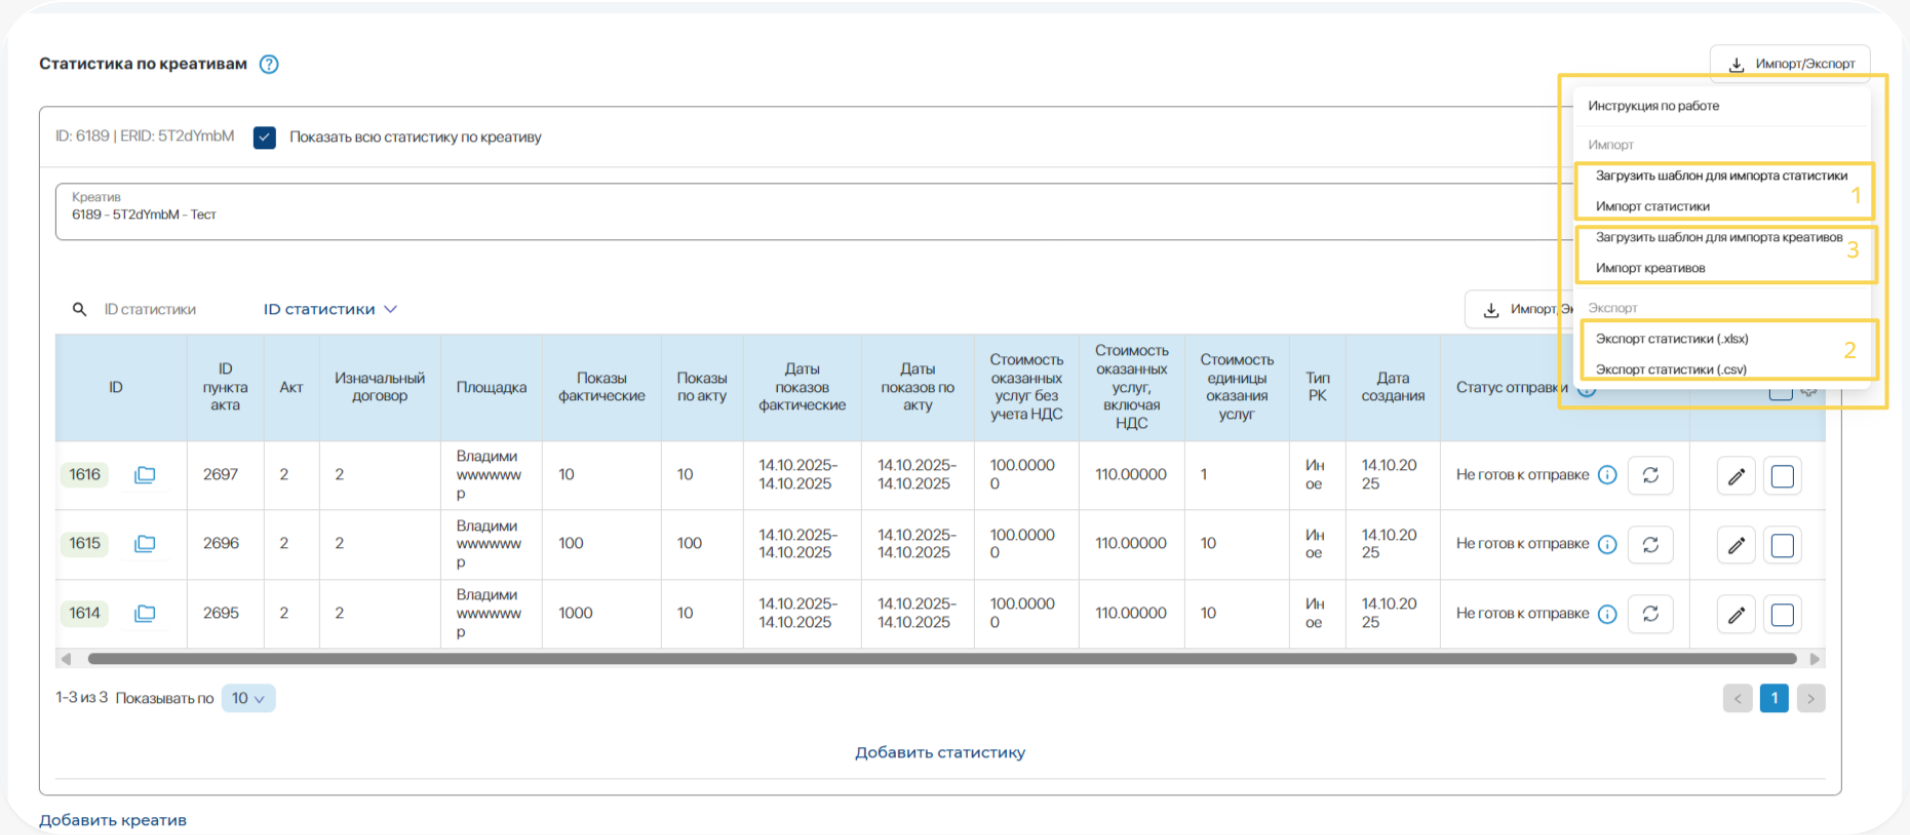
Task: Click refresh status icon in row 1615
Action: pos(1650,544)
